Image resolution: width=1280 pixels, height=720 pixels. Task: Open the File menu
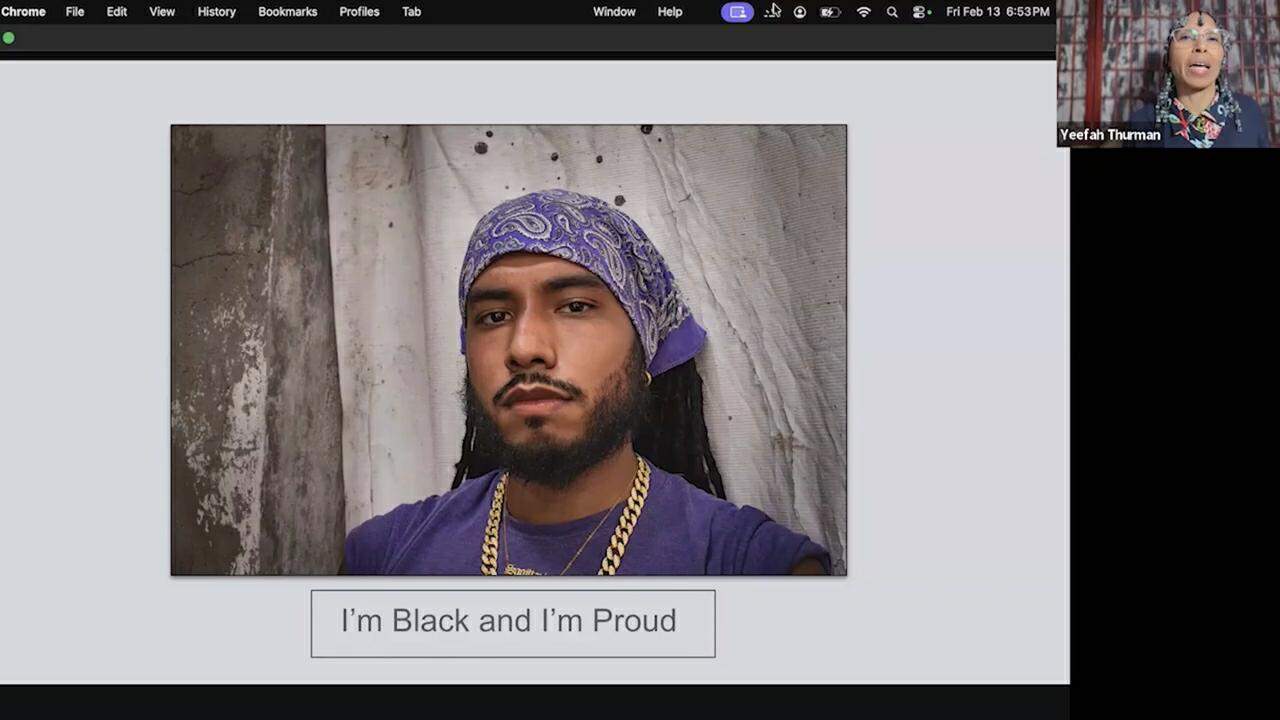point(75,12)
